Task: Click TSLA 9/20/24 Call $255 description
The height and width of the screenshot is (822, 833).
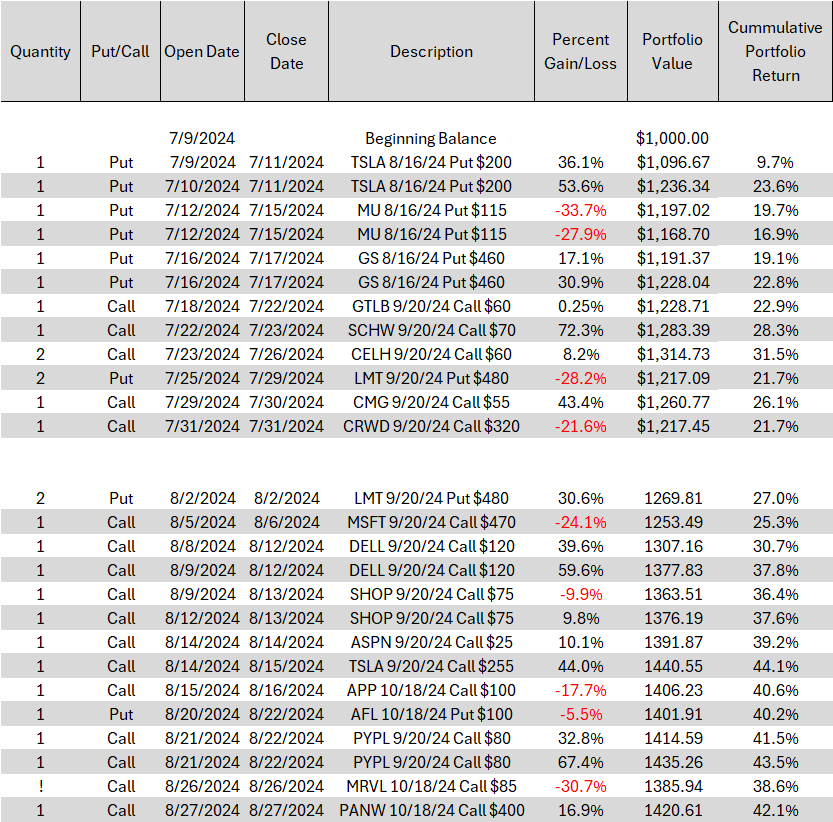Action: coord(431,666)
